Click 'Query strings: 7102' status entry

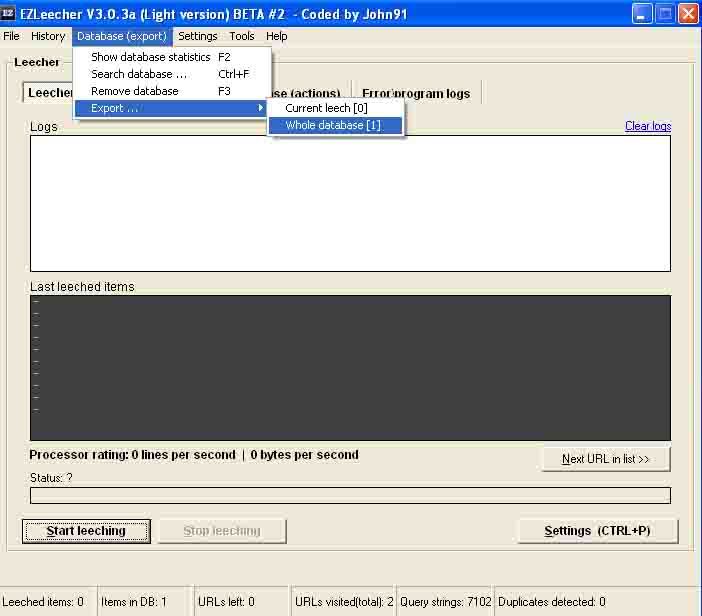pos(445,602)
